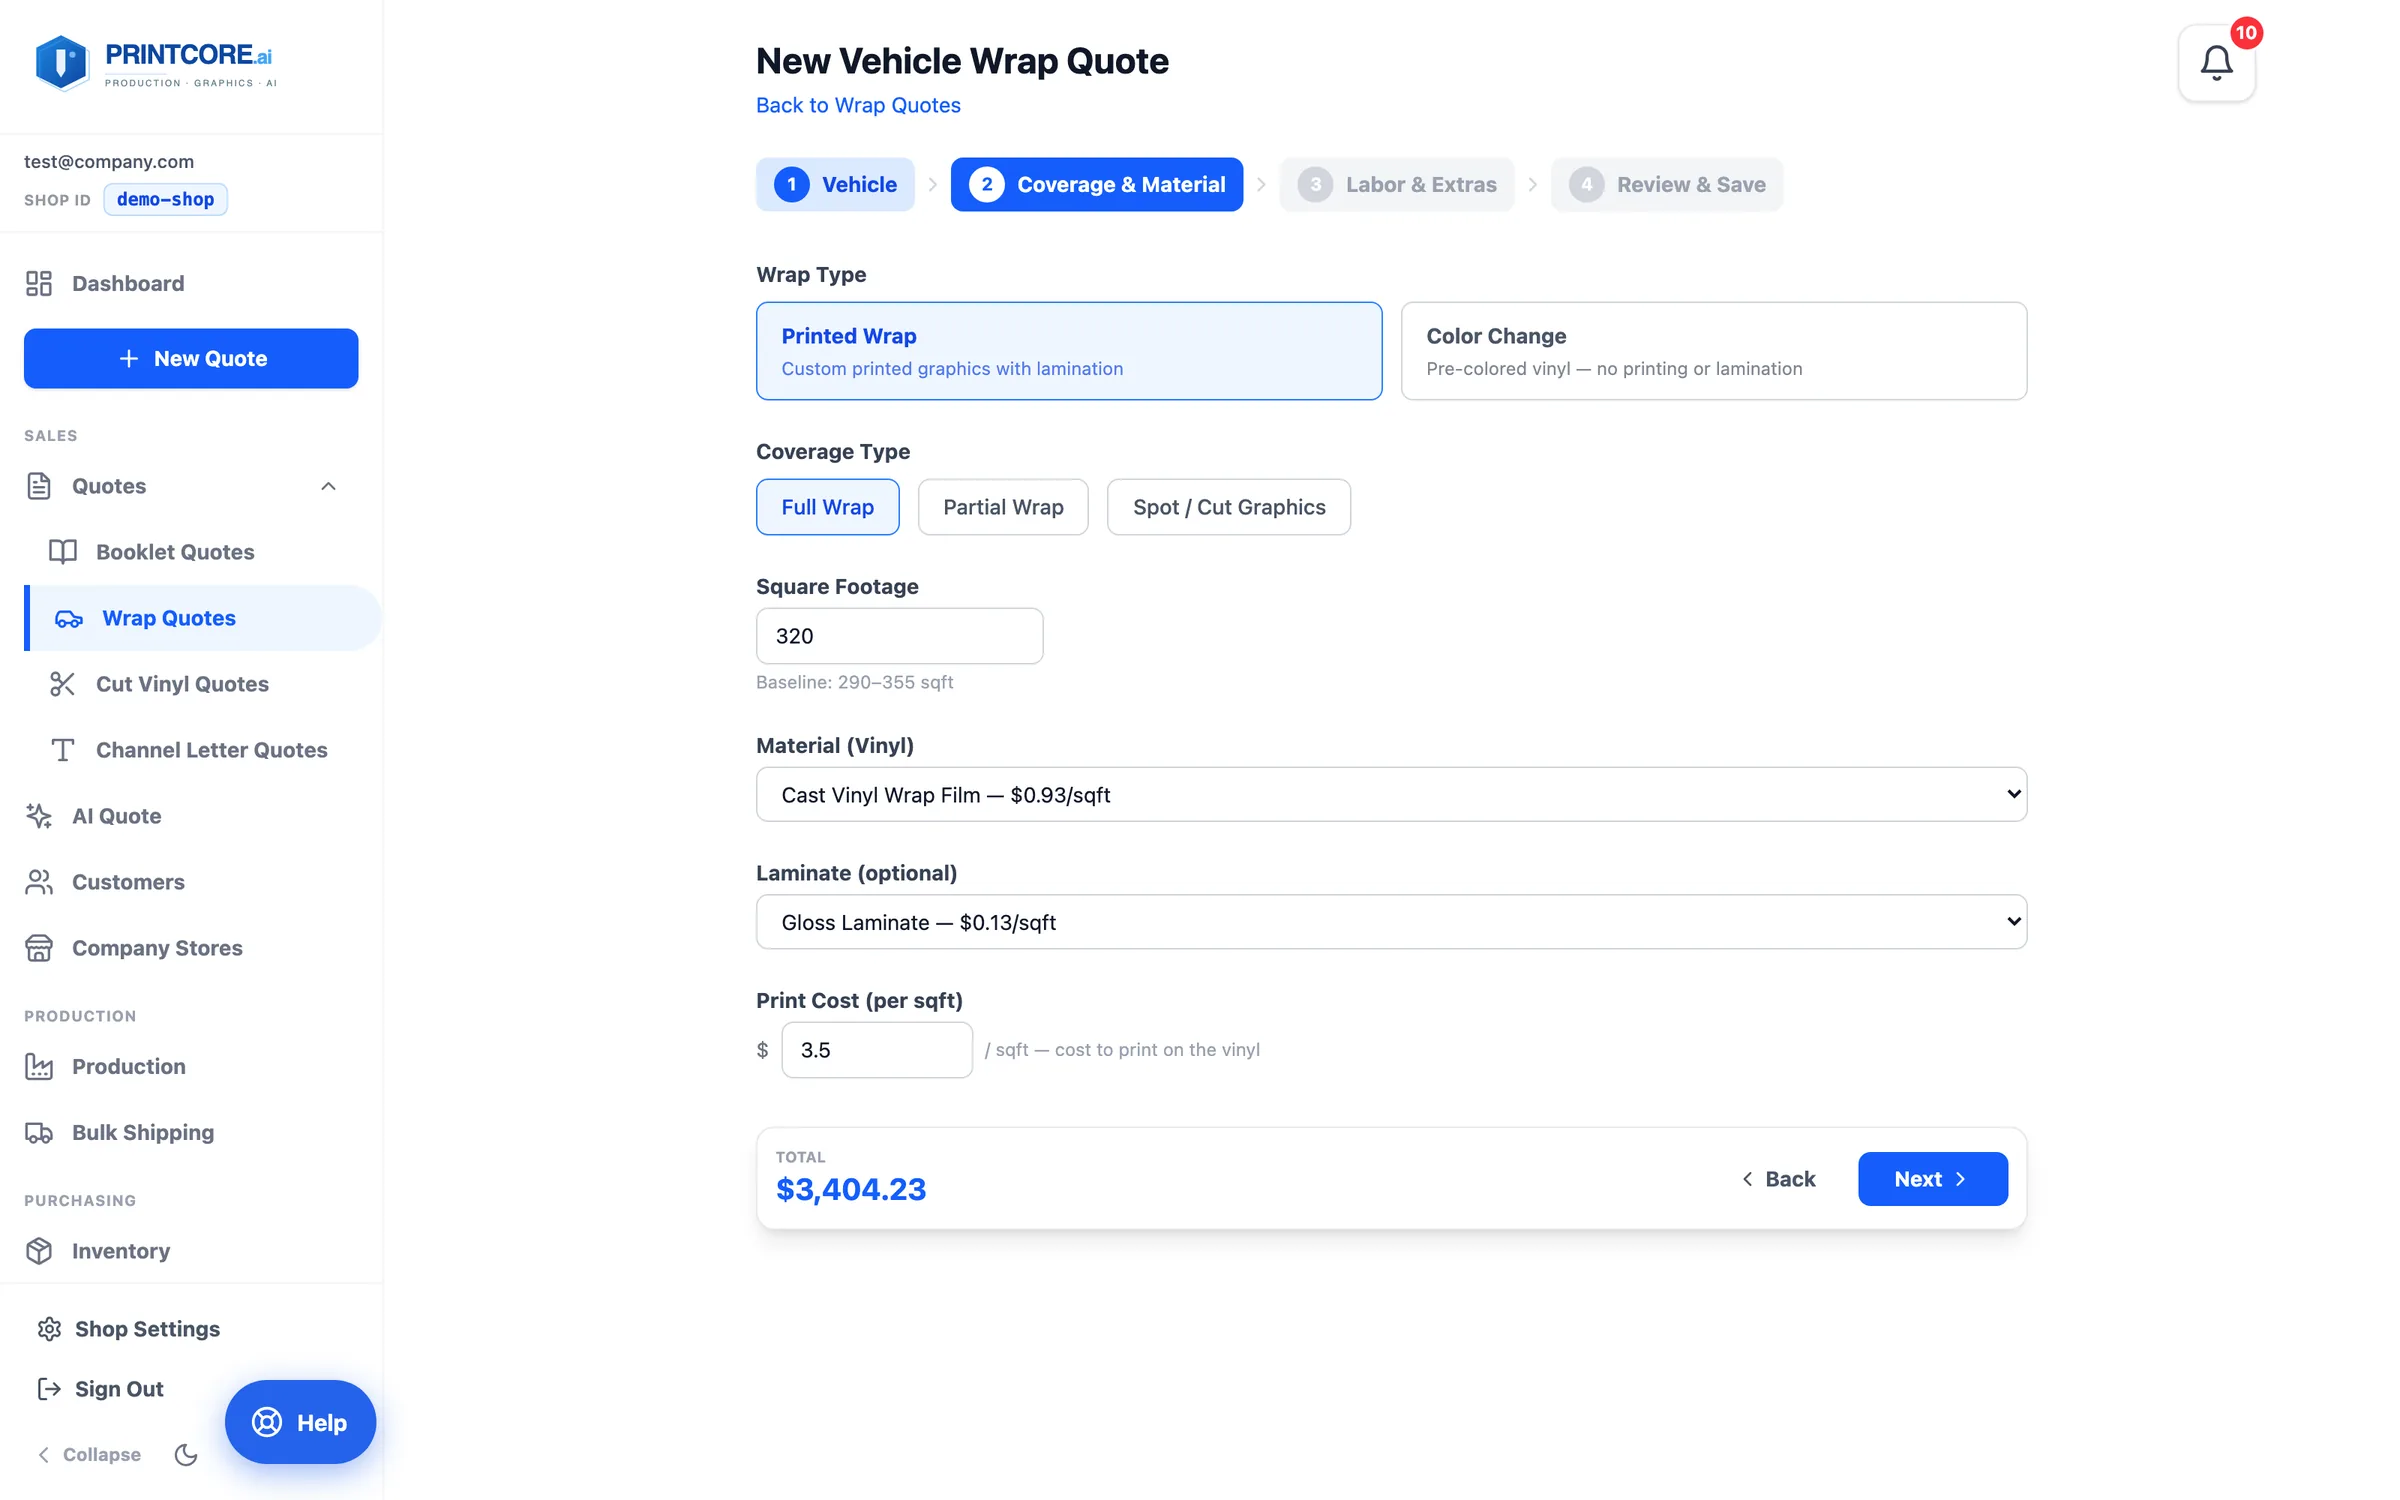This screenshot has height=1500, width=2400.
Task: Open the Laminate dropdown
Action: pos(1392,922)
